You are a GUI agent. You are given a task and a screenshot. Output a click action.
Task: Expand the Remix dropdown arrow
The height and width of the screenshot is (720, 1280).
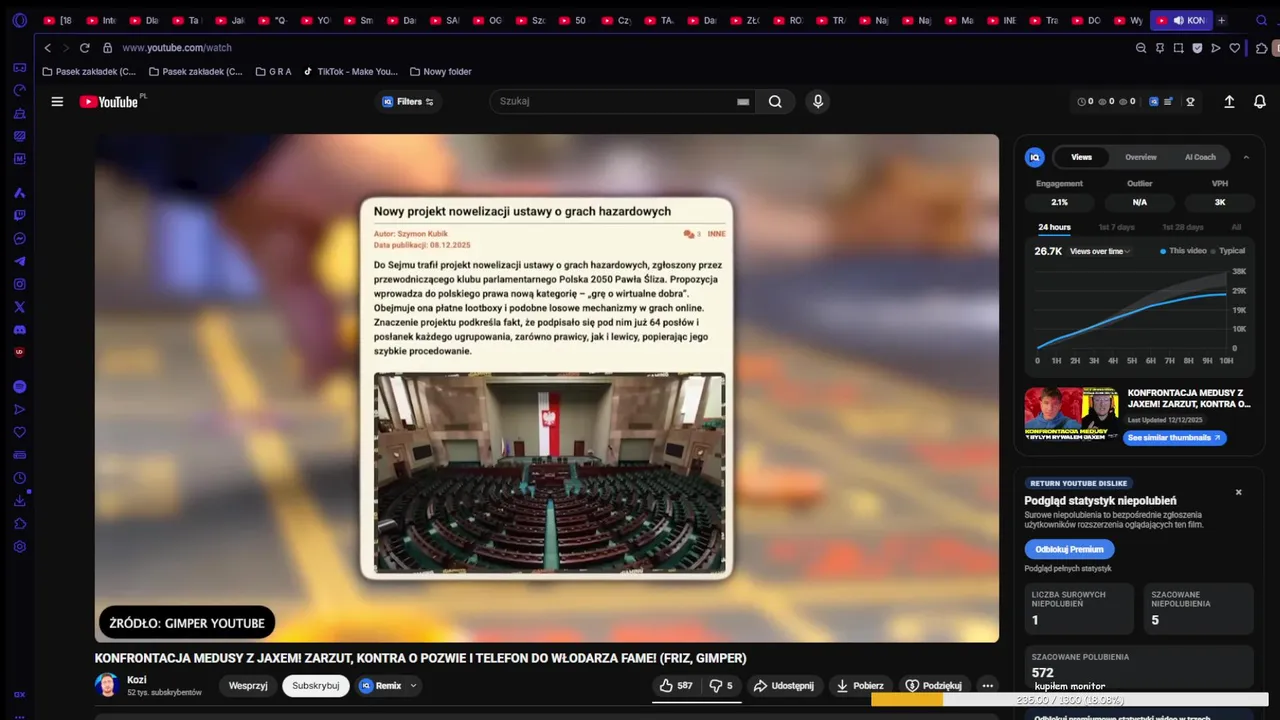[x=413, y=685]
